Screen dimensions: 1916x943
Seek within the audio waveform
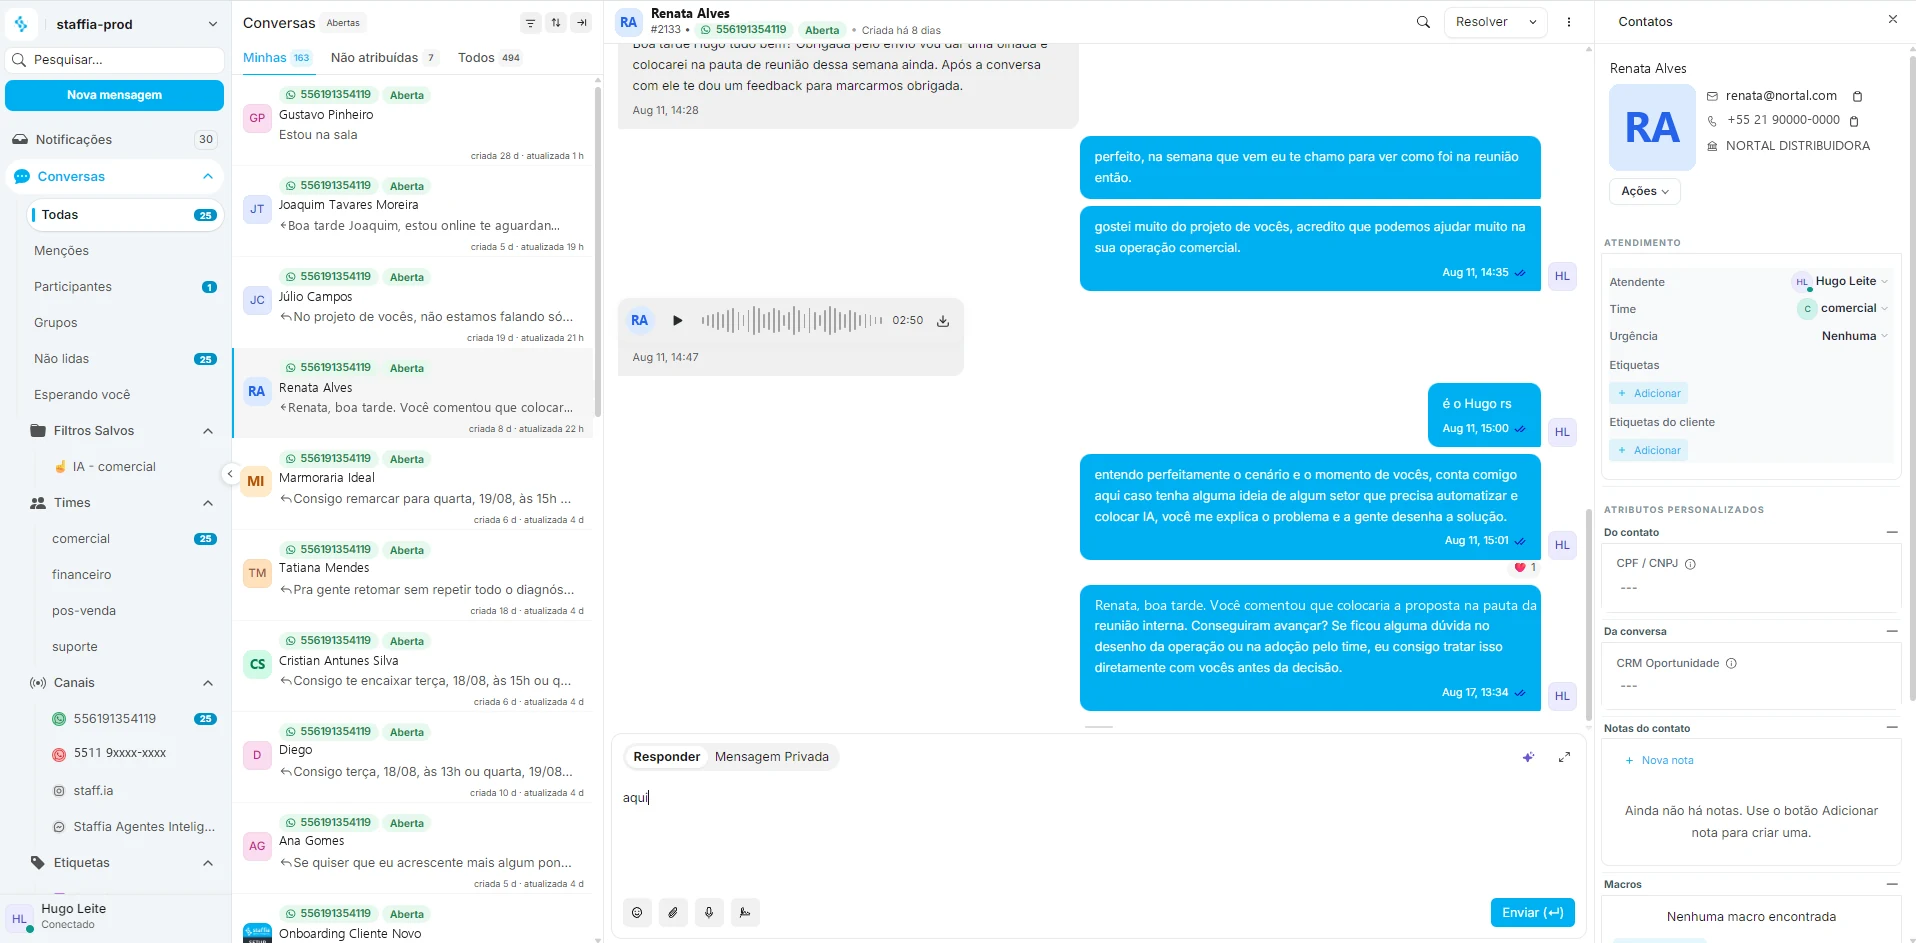[791, 321]
